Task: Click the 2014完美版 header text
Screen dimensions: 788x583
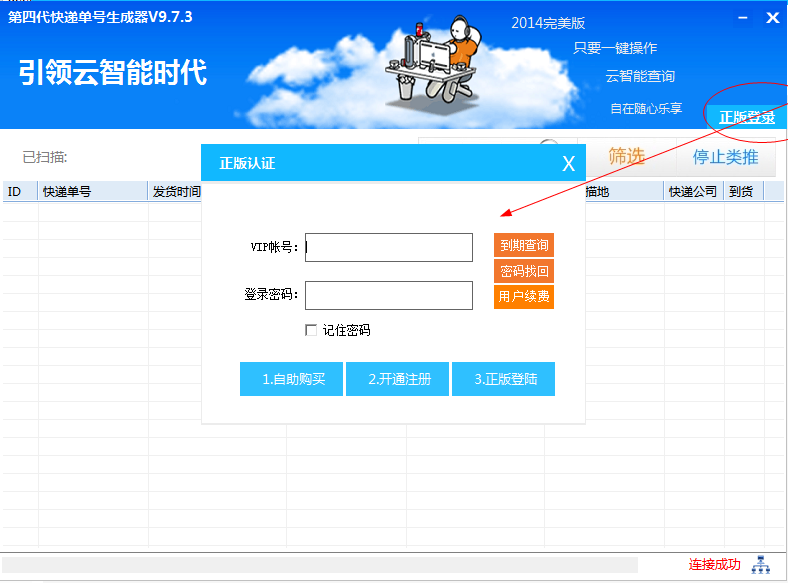Action: click(548, 23)
